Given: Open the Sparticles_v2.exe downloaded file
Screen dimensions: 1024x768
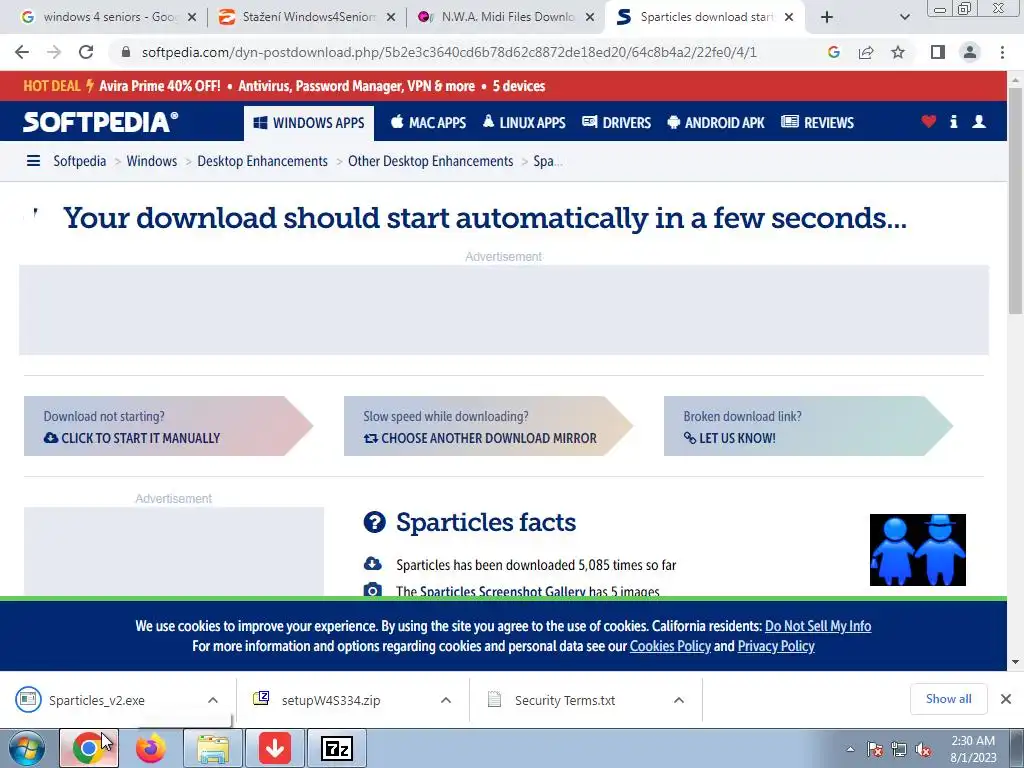Looking at the screenshot, I should tap(97, 700).
